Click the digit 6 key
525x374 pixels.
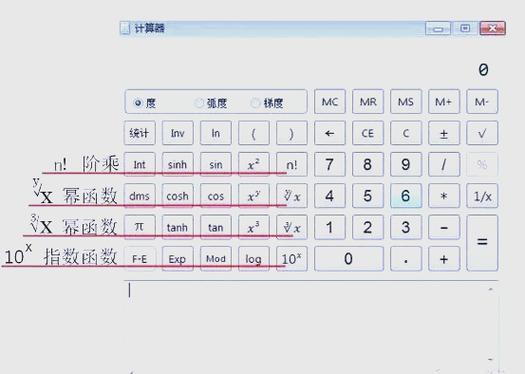coord(406,196)
